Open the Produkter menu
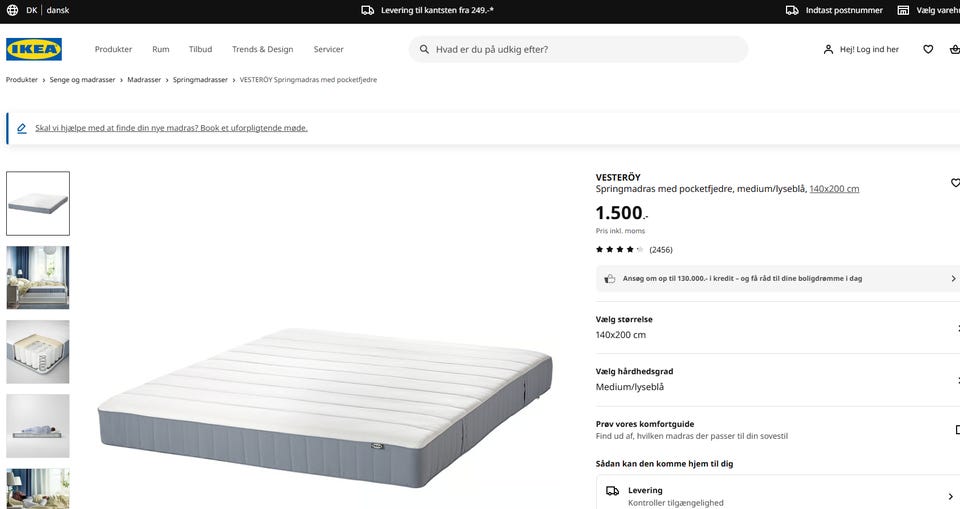 (x=113, y=49)
